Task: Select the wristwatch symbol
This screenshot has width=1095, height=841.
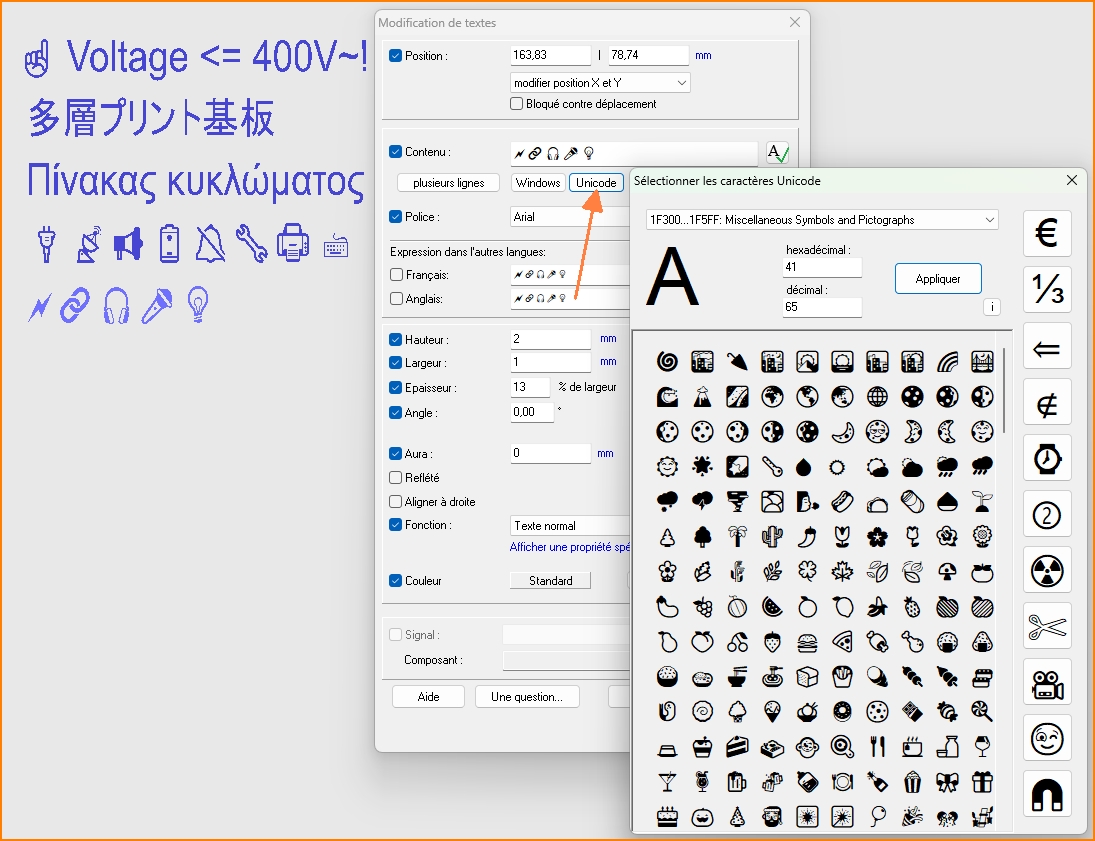Action: pos(1047,459)
